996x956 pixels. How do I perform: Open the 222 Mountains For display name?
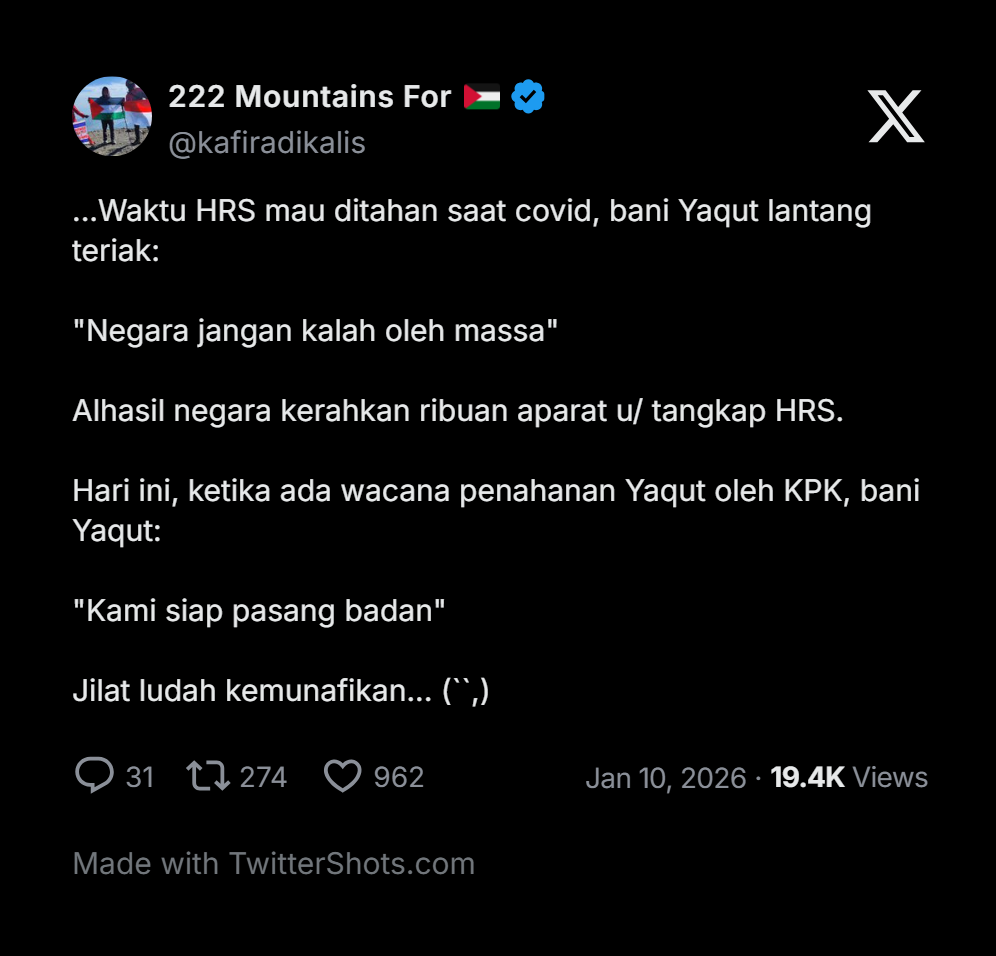(309, 97)
